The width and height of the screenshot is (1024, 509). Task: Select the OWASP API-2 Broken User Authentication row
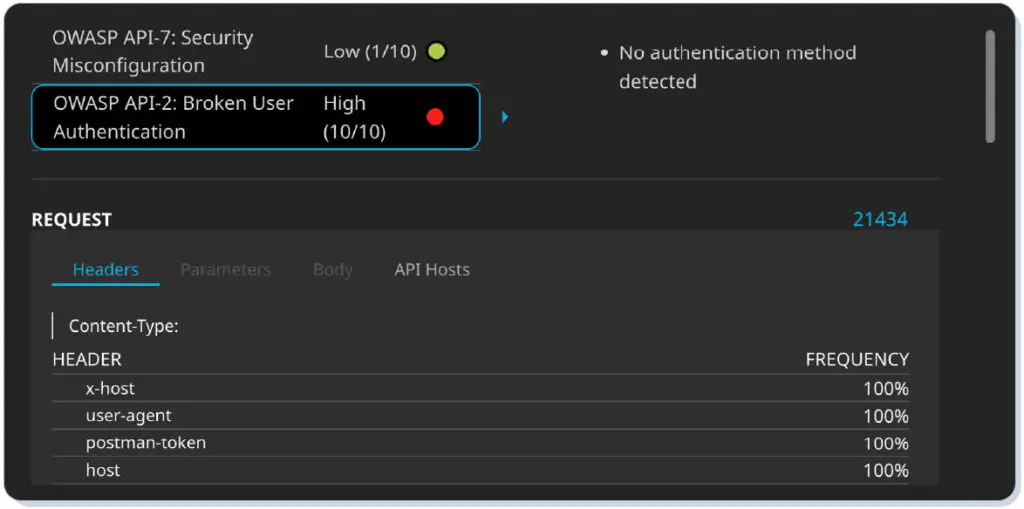click(256, 117)
